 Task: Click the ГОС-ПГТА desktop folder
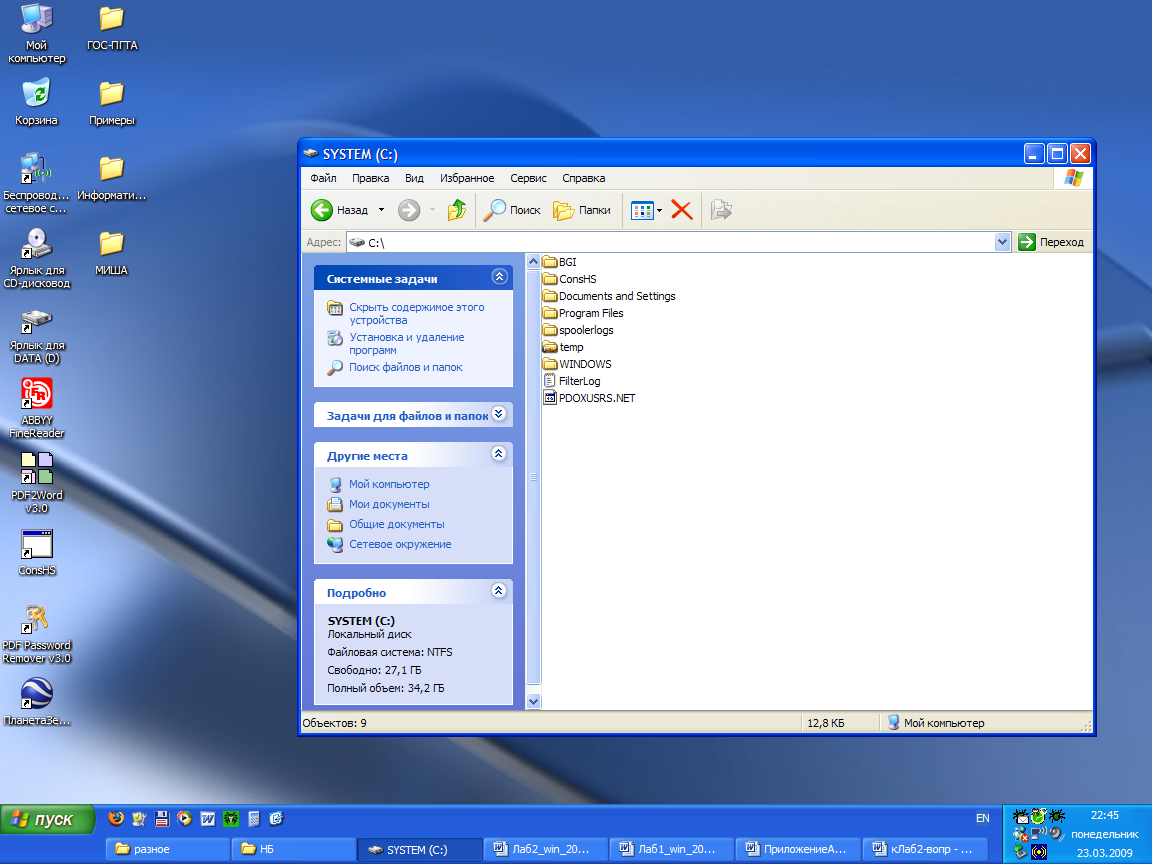tap(112, 28)
